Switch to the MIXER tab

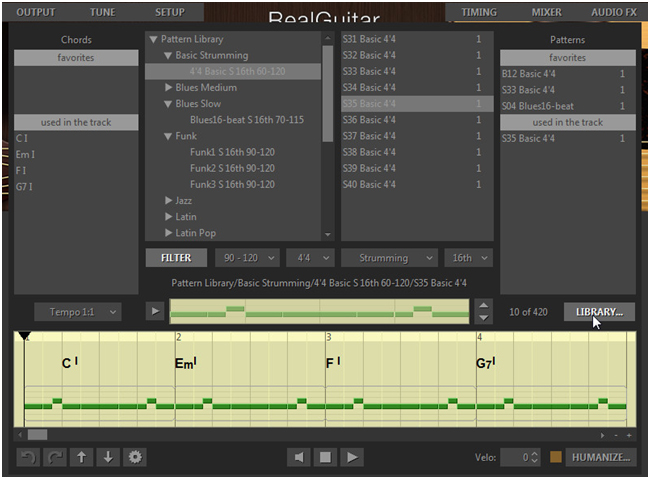pos(546,12)
